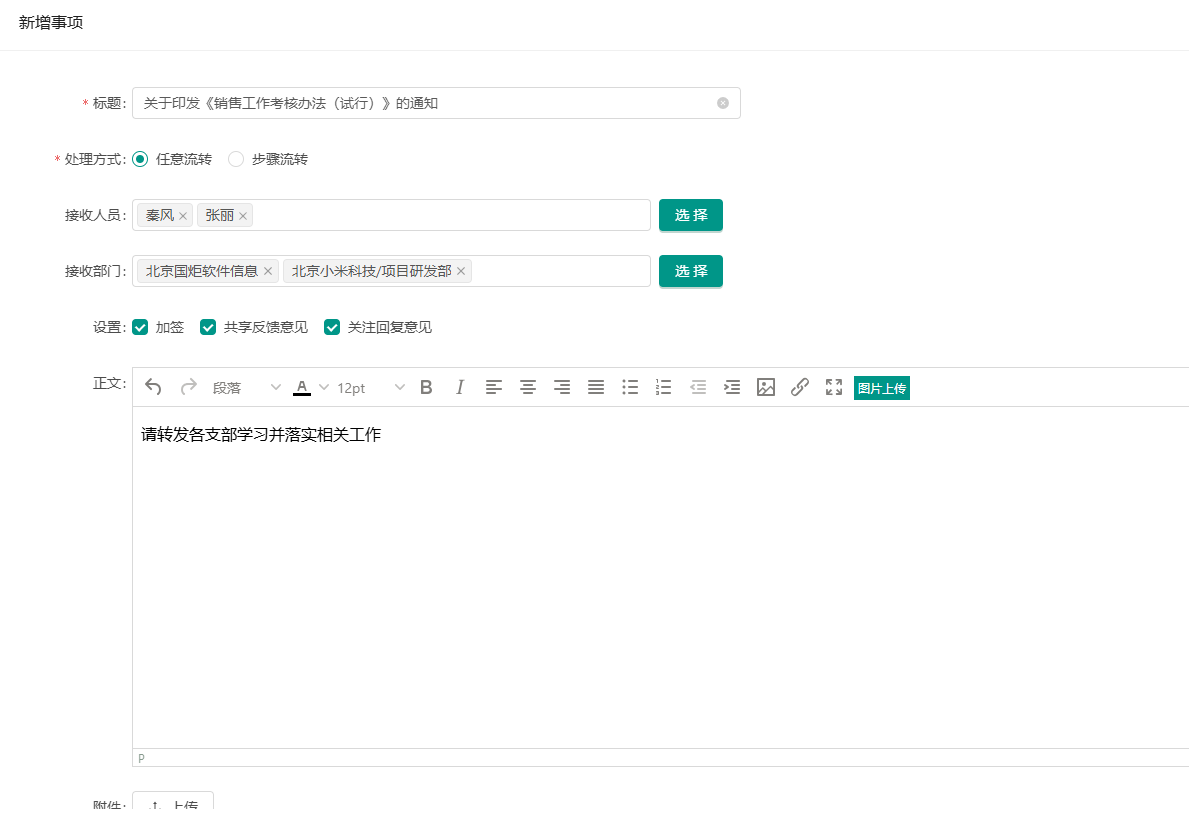Click the 上传 attachment button

173,802
